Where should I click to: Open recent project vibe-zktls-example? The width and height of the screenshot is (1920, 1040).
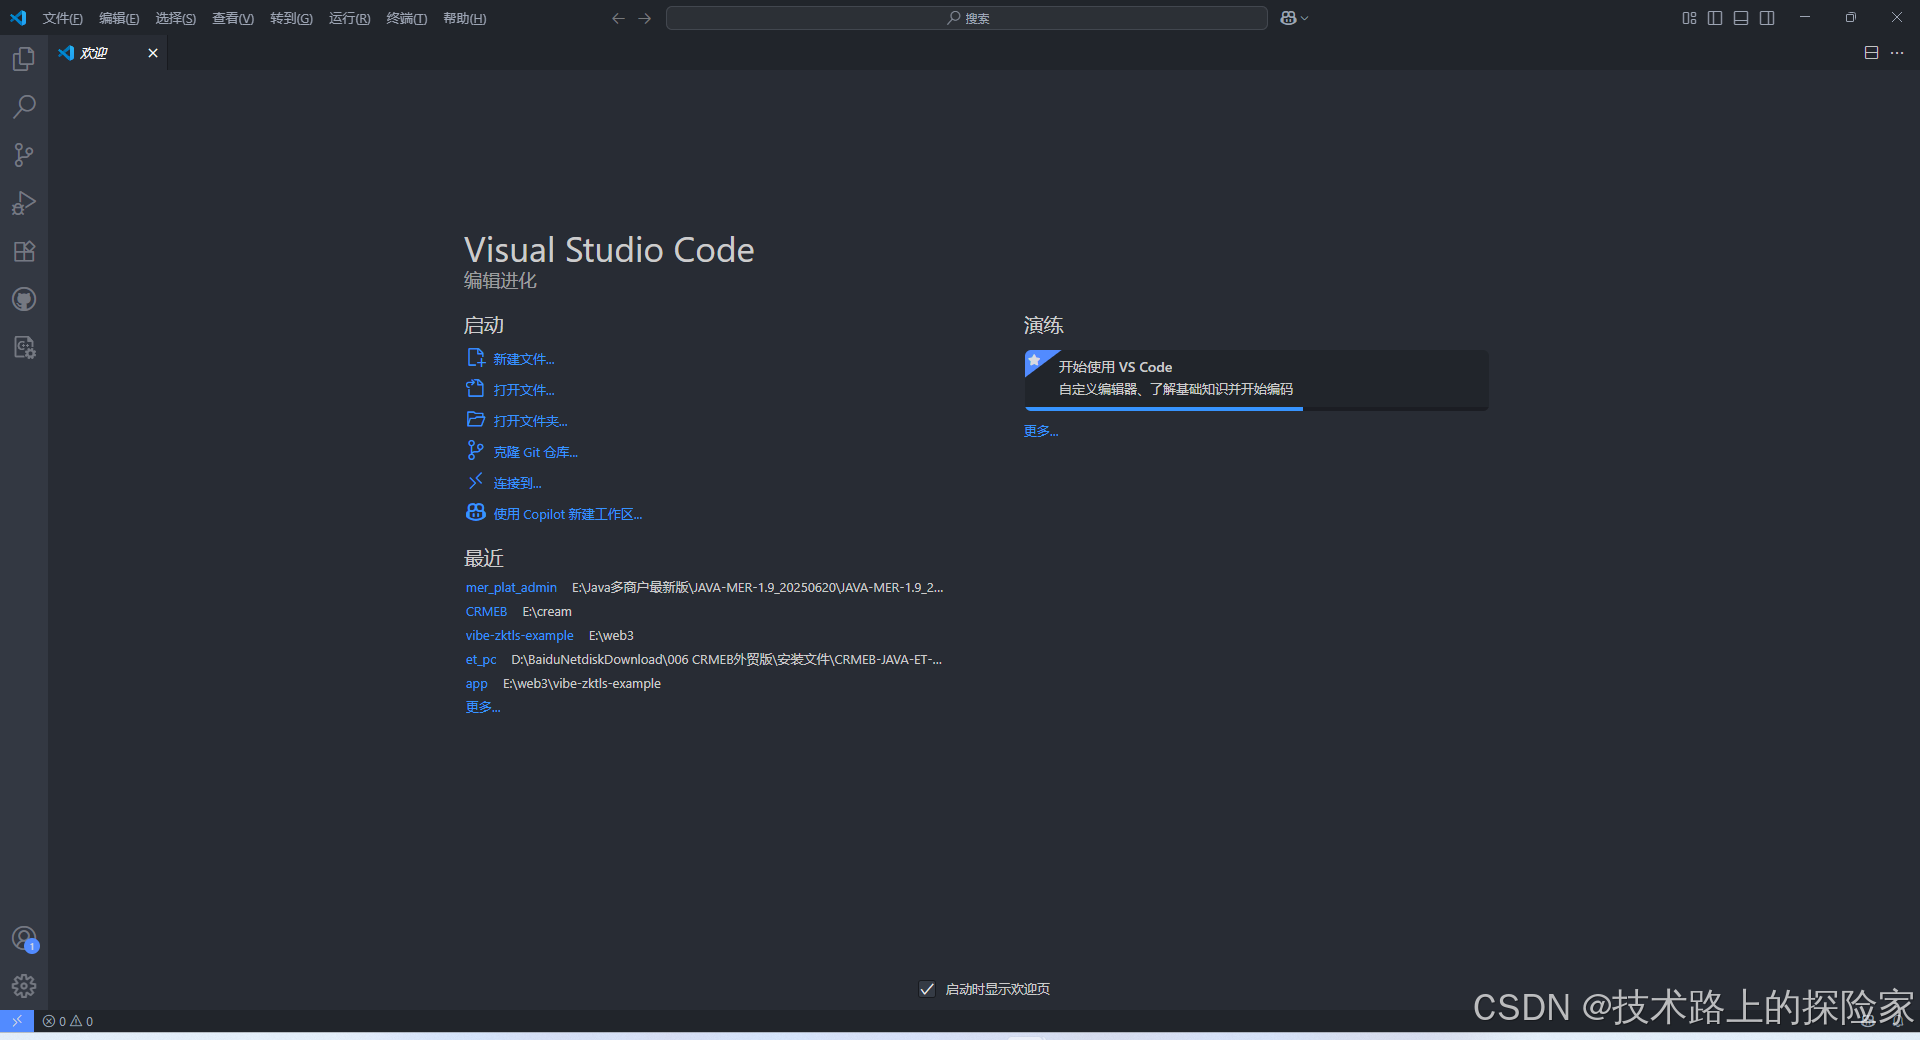(519, 636)
